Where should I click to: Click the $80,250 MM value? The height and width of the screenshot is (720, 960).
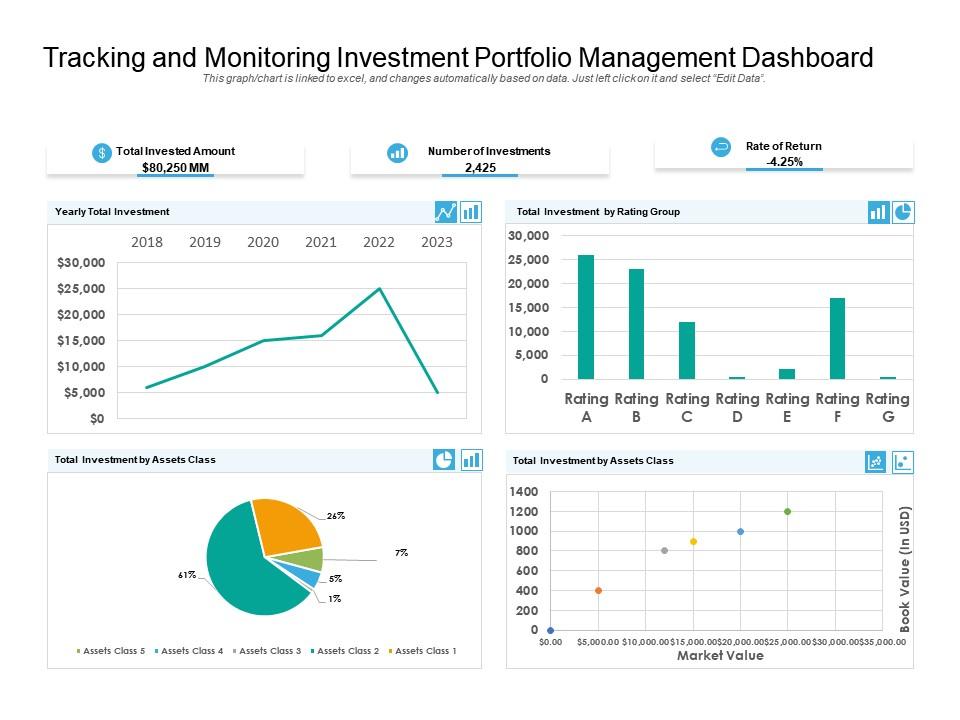[x=175, y=167]
